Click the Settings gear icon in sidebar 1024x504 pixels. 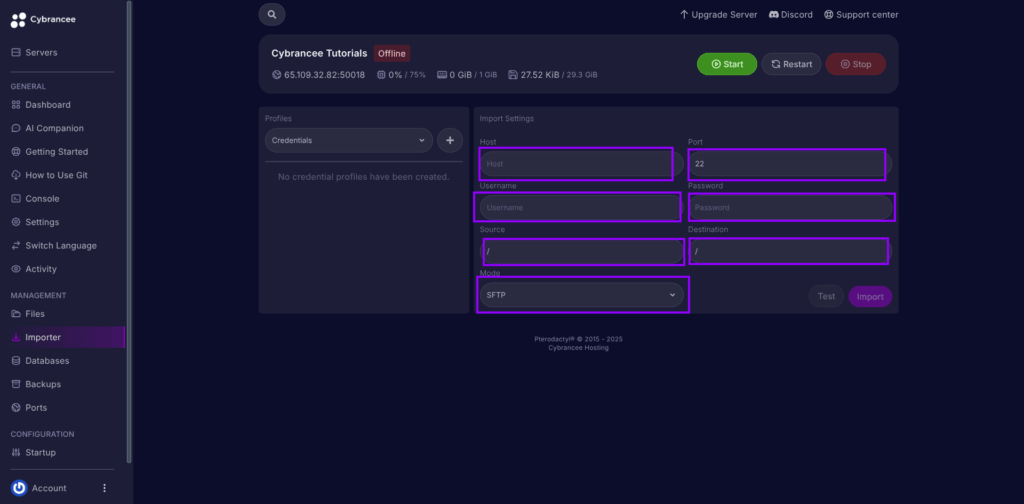click(16, 222)
